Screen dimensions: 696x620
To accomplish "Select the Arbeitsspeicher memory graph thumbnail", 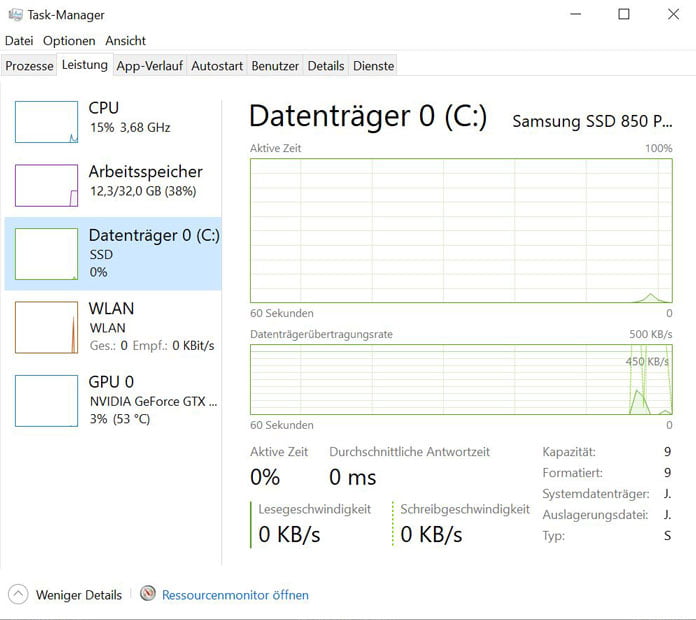I will point(46,186).
